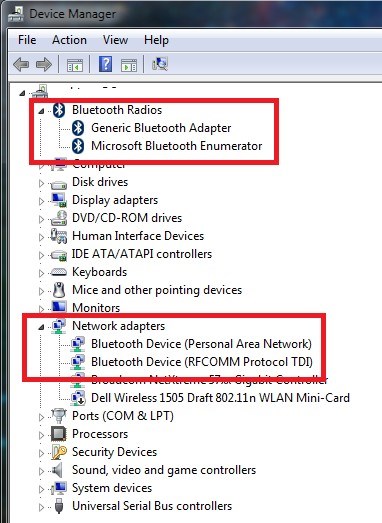Expand the Processors node

[41, 435]
